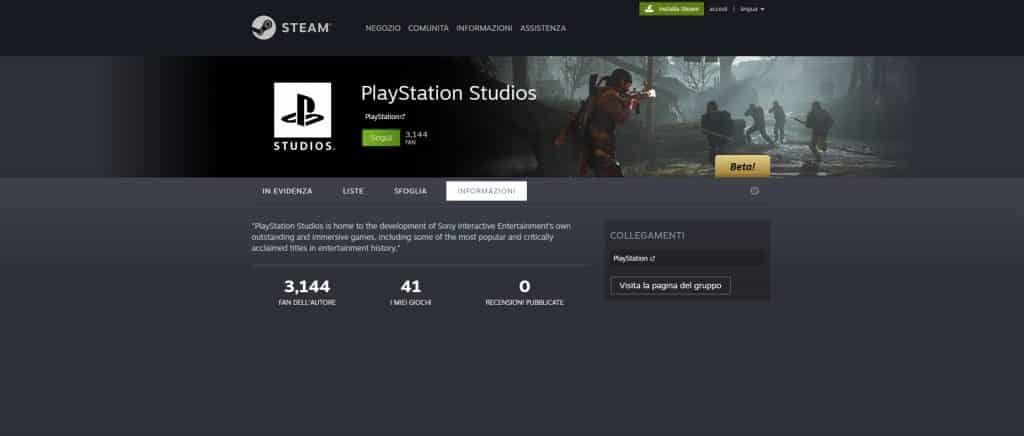Open the PlayStation link under the studio title
The image size is (1024, 436).
point(385,116)
